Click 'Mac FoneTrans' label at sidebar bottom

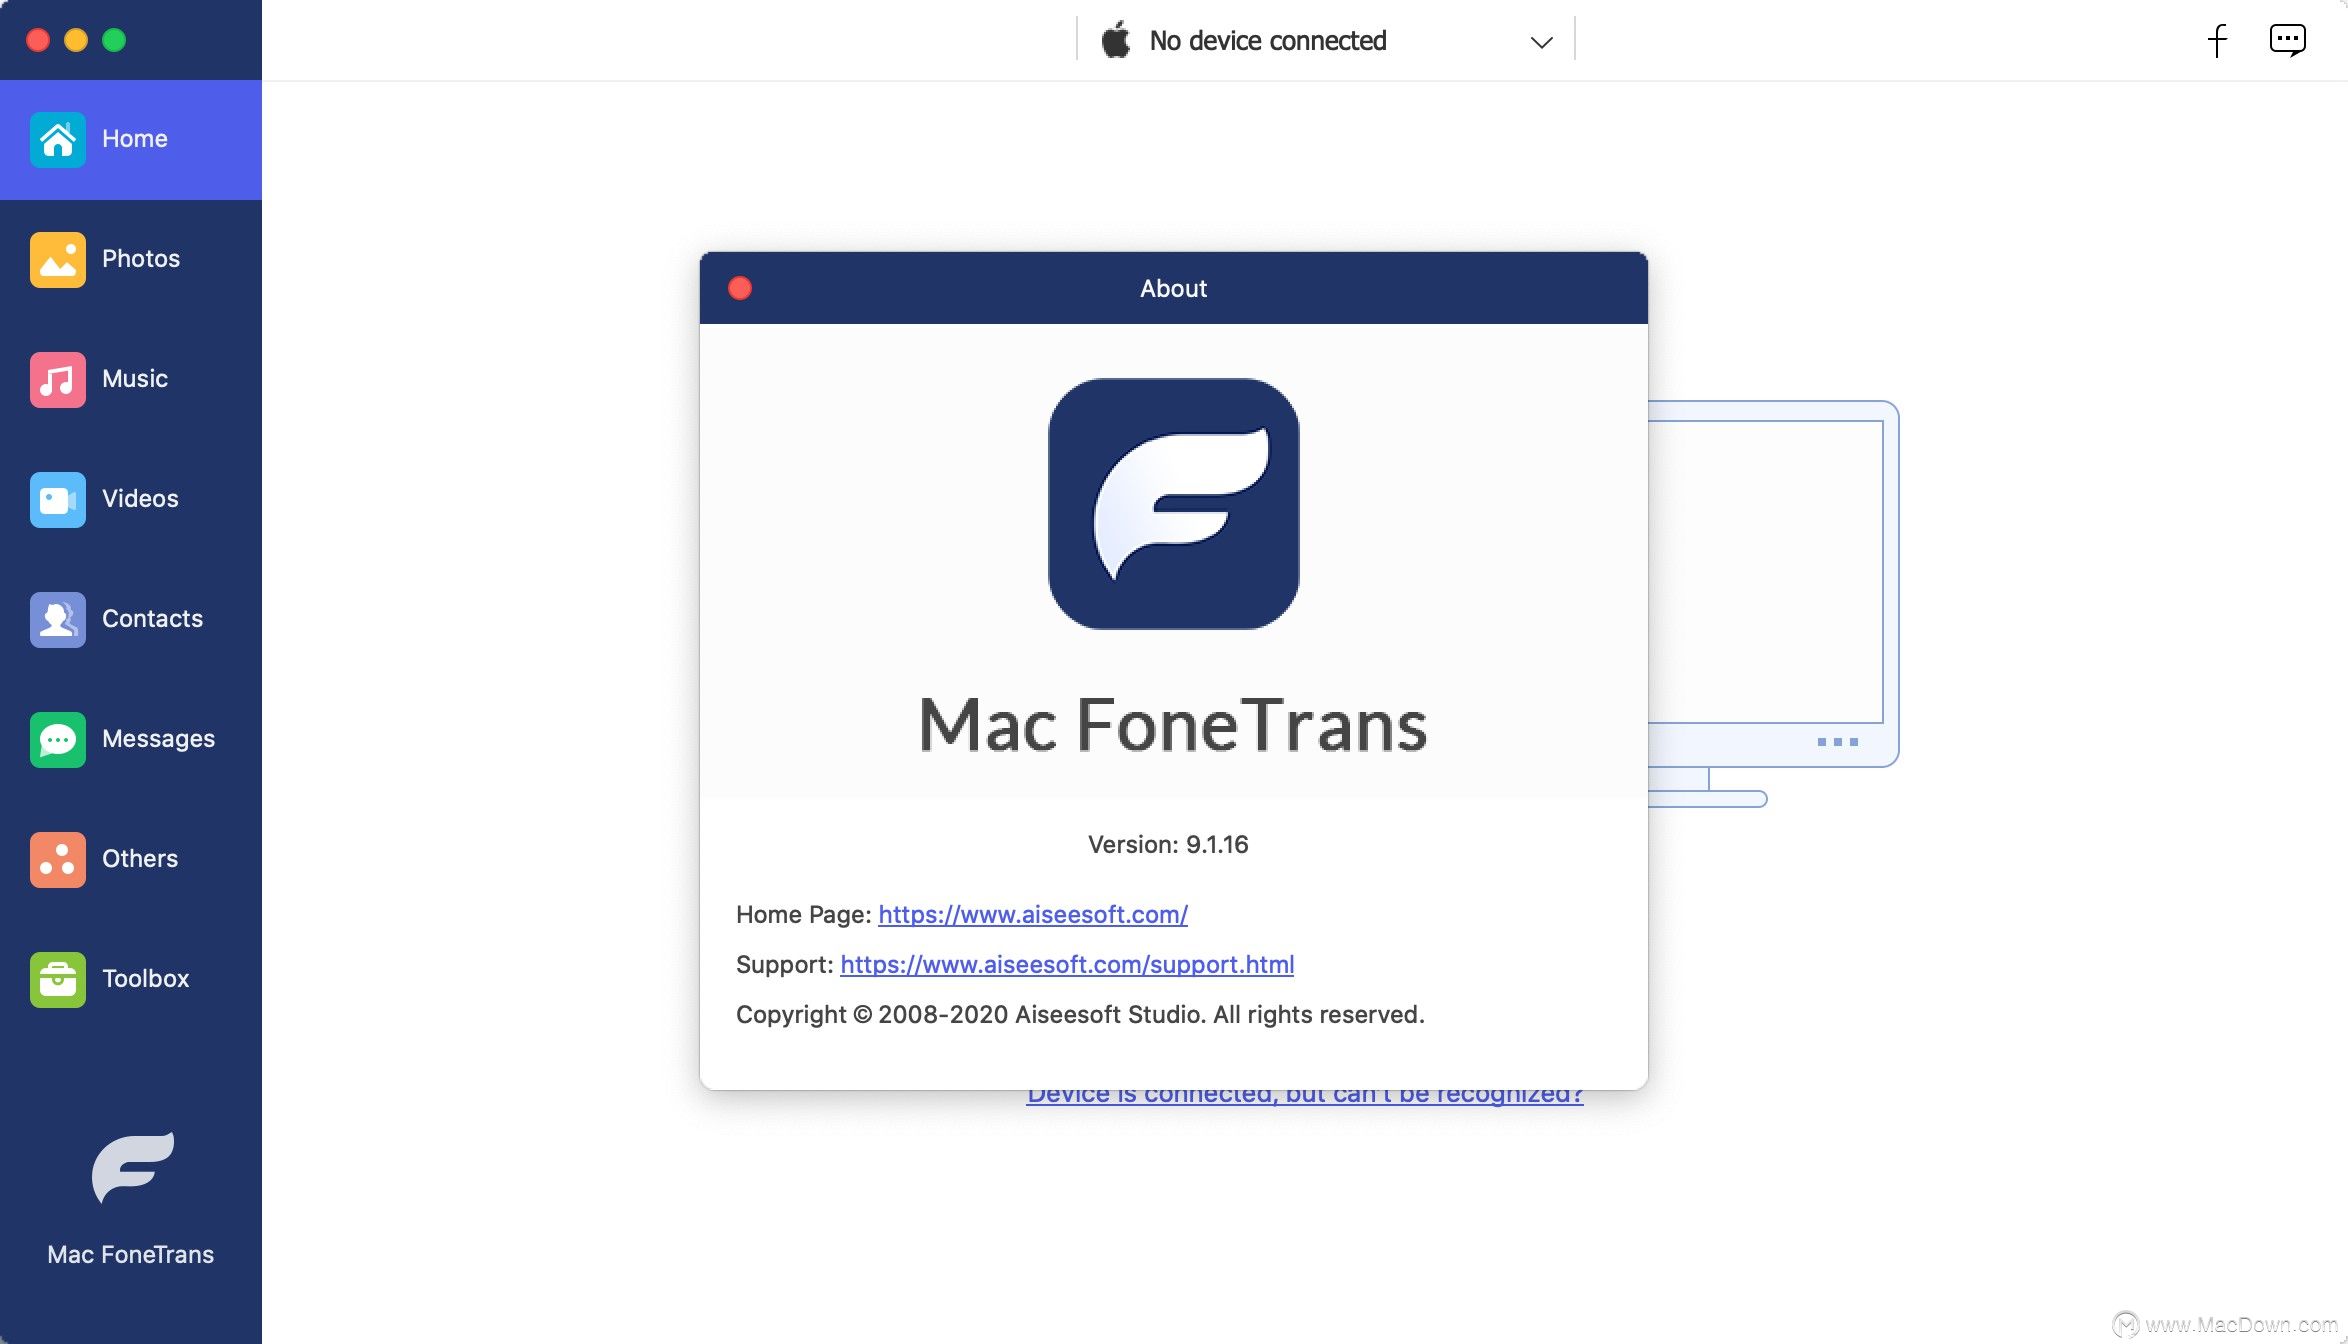pyautogui.click(x=131, y=1255)
